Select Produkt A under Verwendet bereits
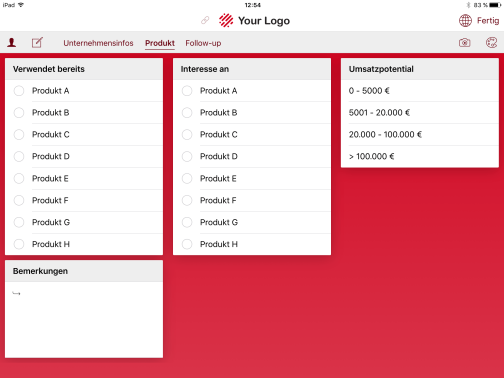This screenshot has width=504, height=378. [x=84, y=91]
